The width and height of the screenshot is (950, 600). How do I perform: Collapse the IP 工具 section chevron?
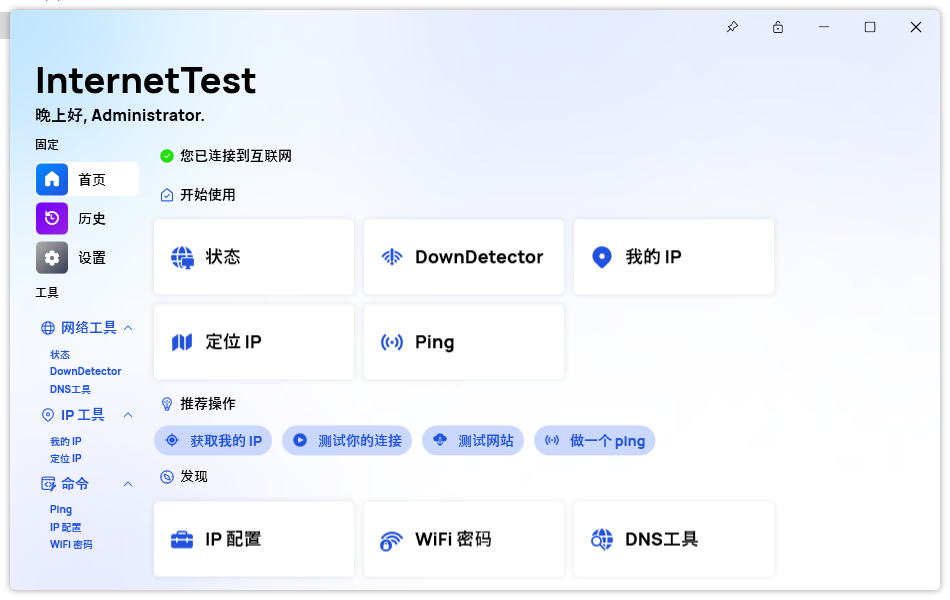[x=128, y=415]
